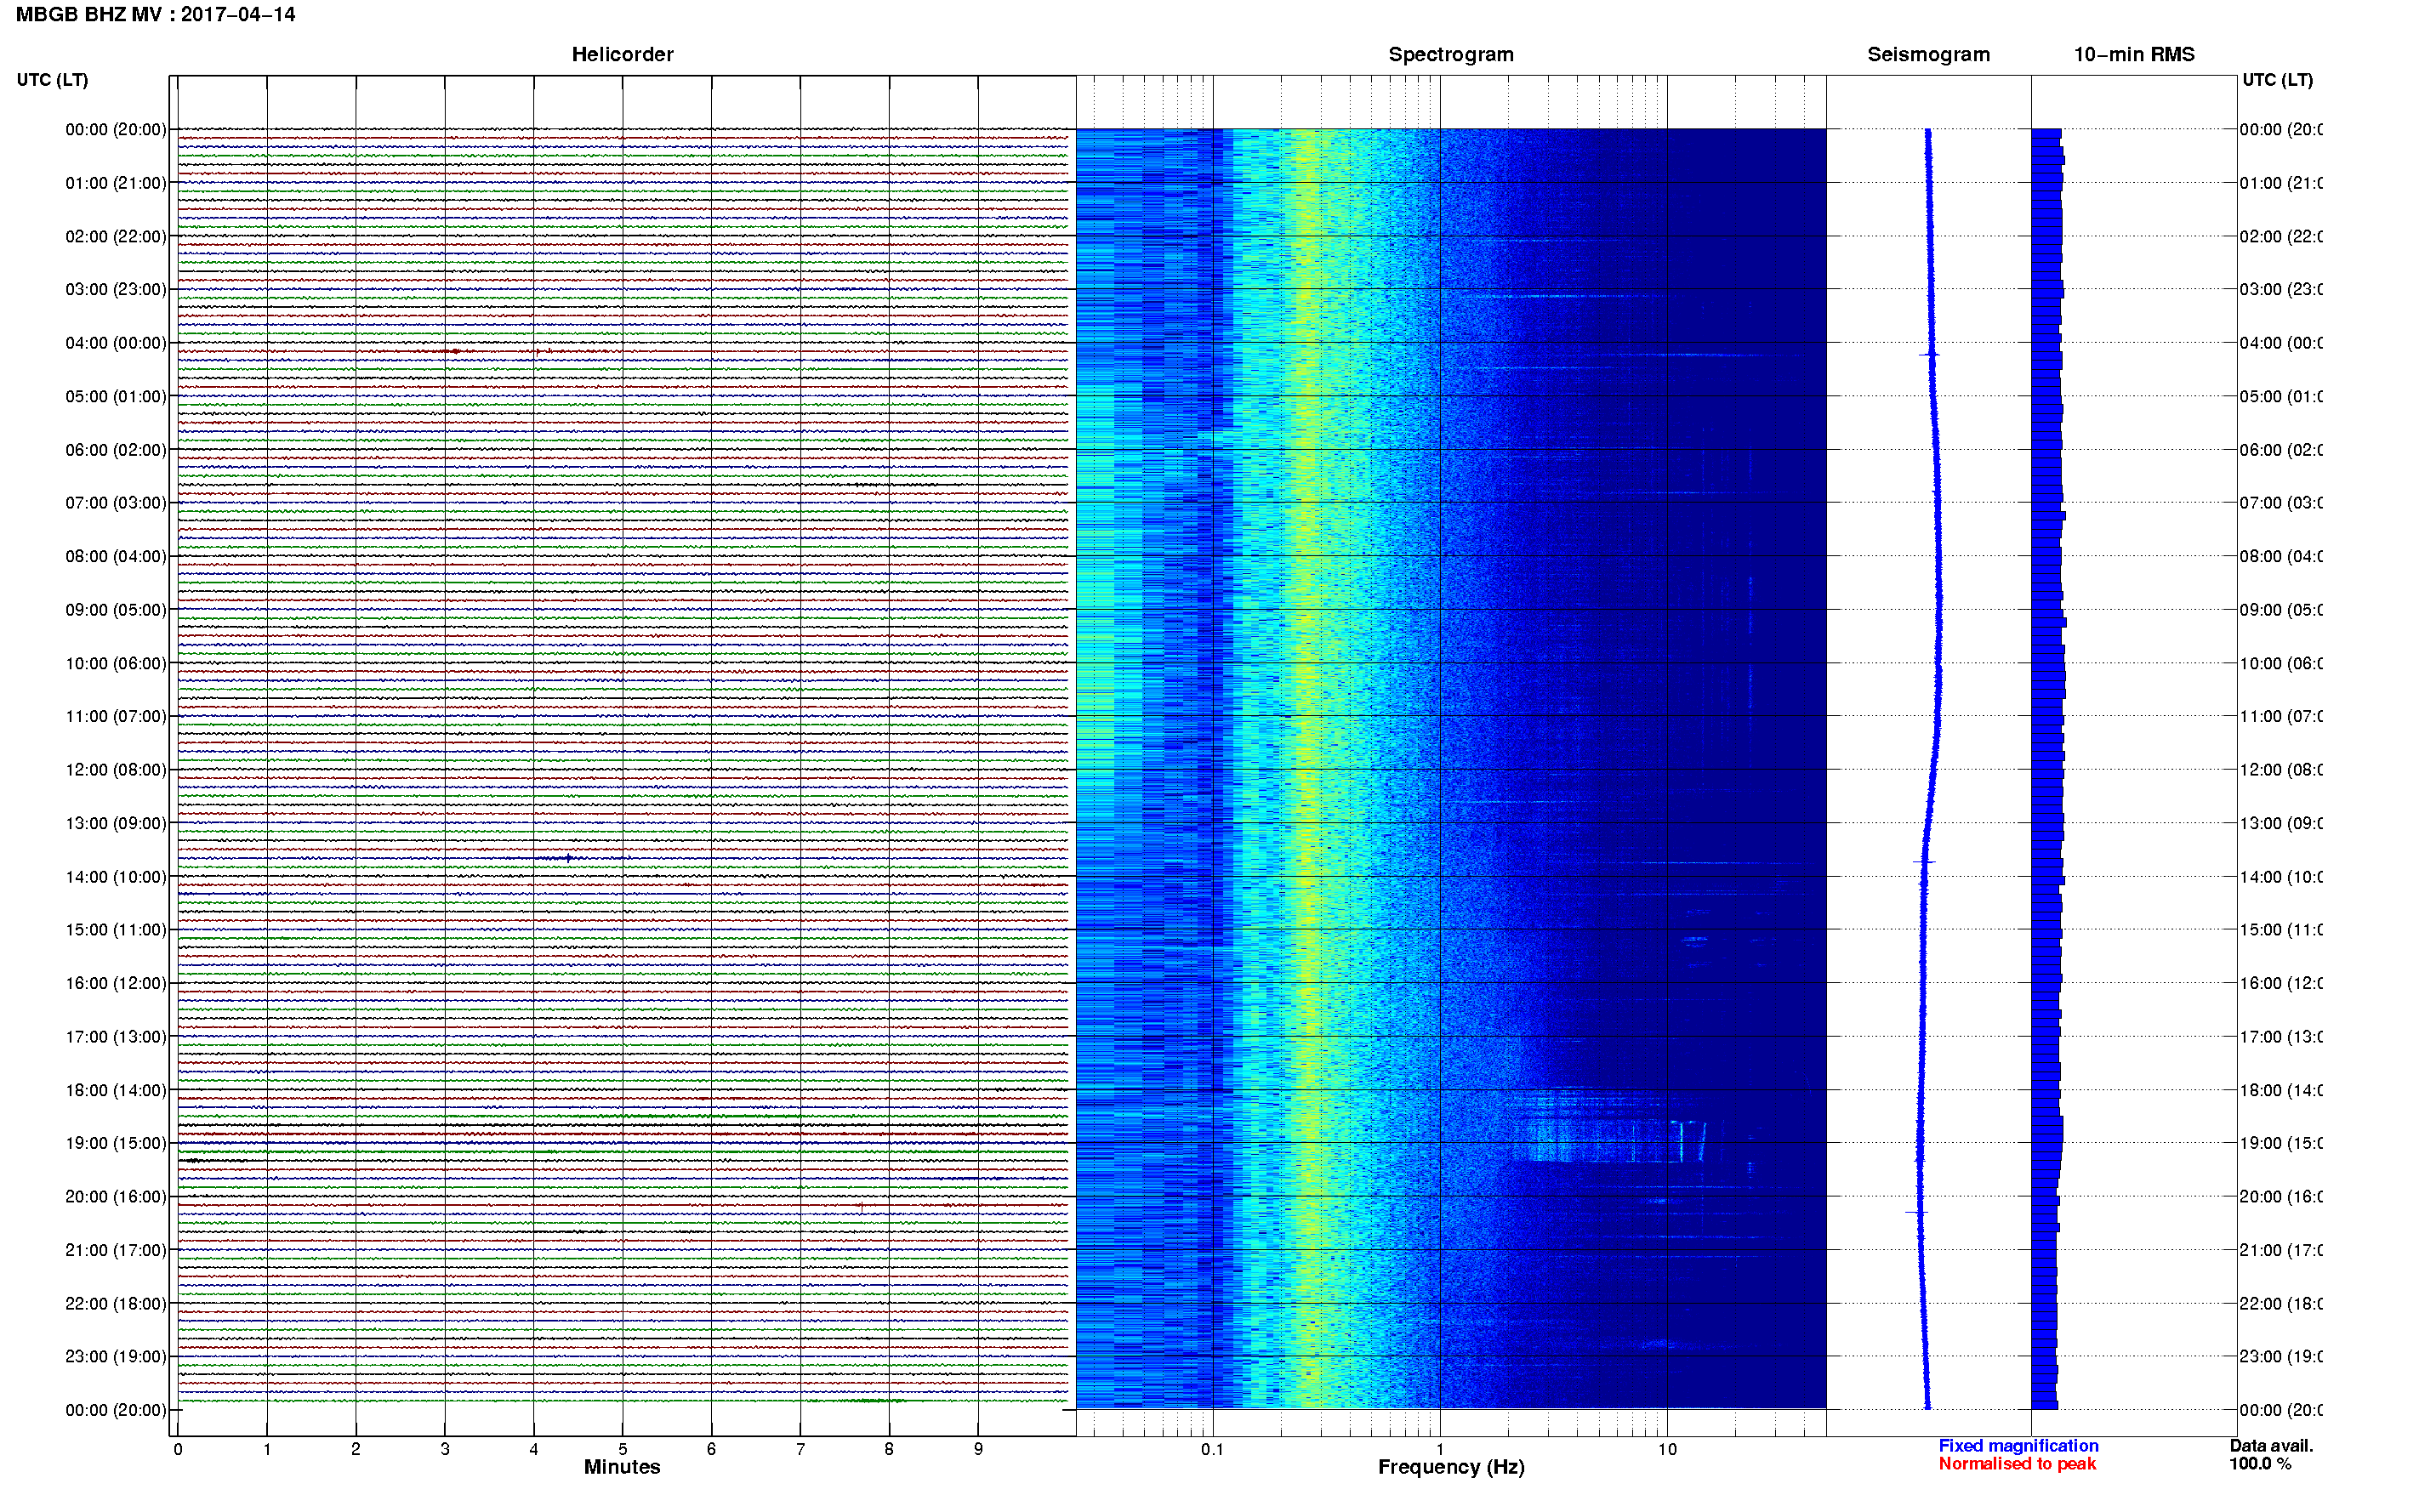The image size is (2419, 1512).
Task: Click left time label '11:00 (07:00)'
Action: click(116, 716)
